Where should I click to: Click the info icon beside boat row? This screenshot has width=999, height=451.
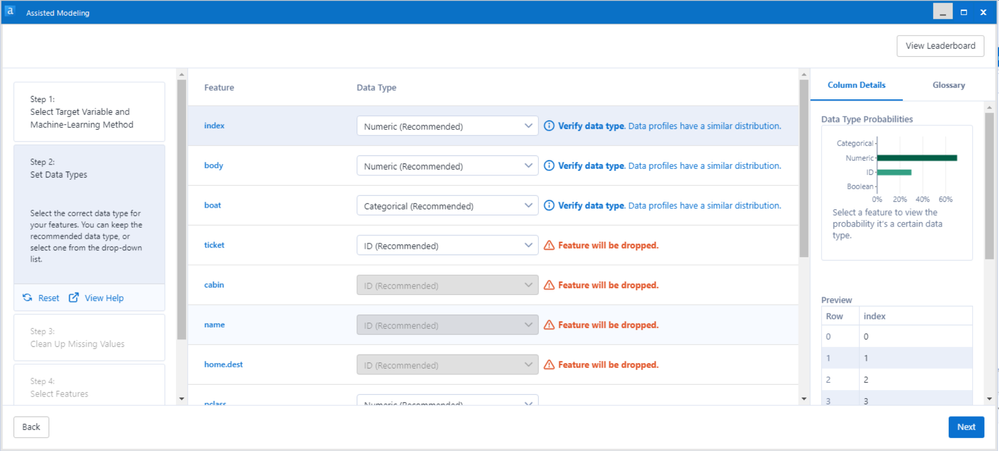549,206
